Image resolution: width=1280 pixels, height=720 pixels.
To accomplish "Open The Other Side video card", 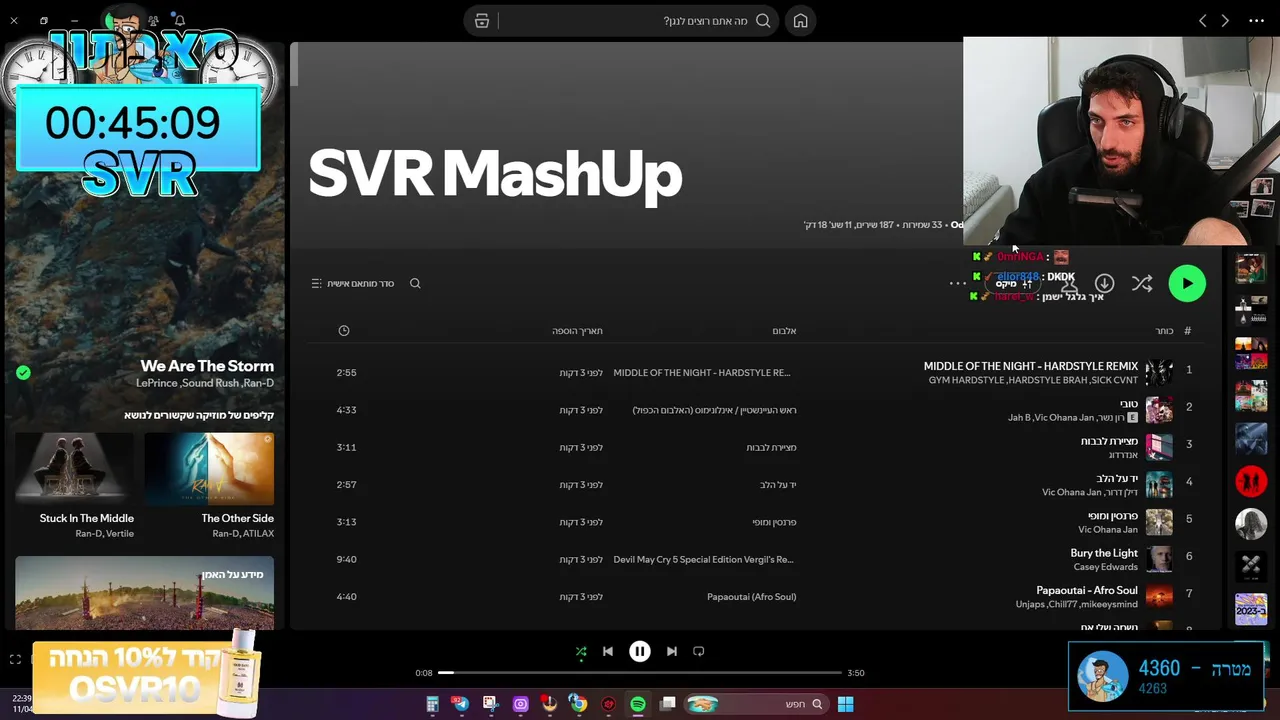I will (209, 486).
